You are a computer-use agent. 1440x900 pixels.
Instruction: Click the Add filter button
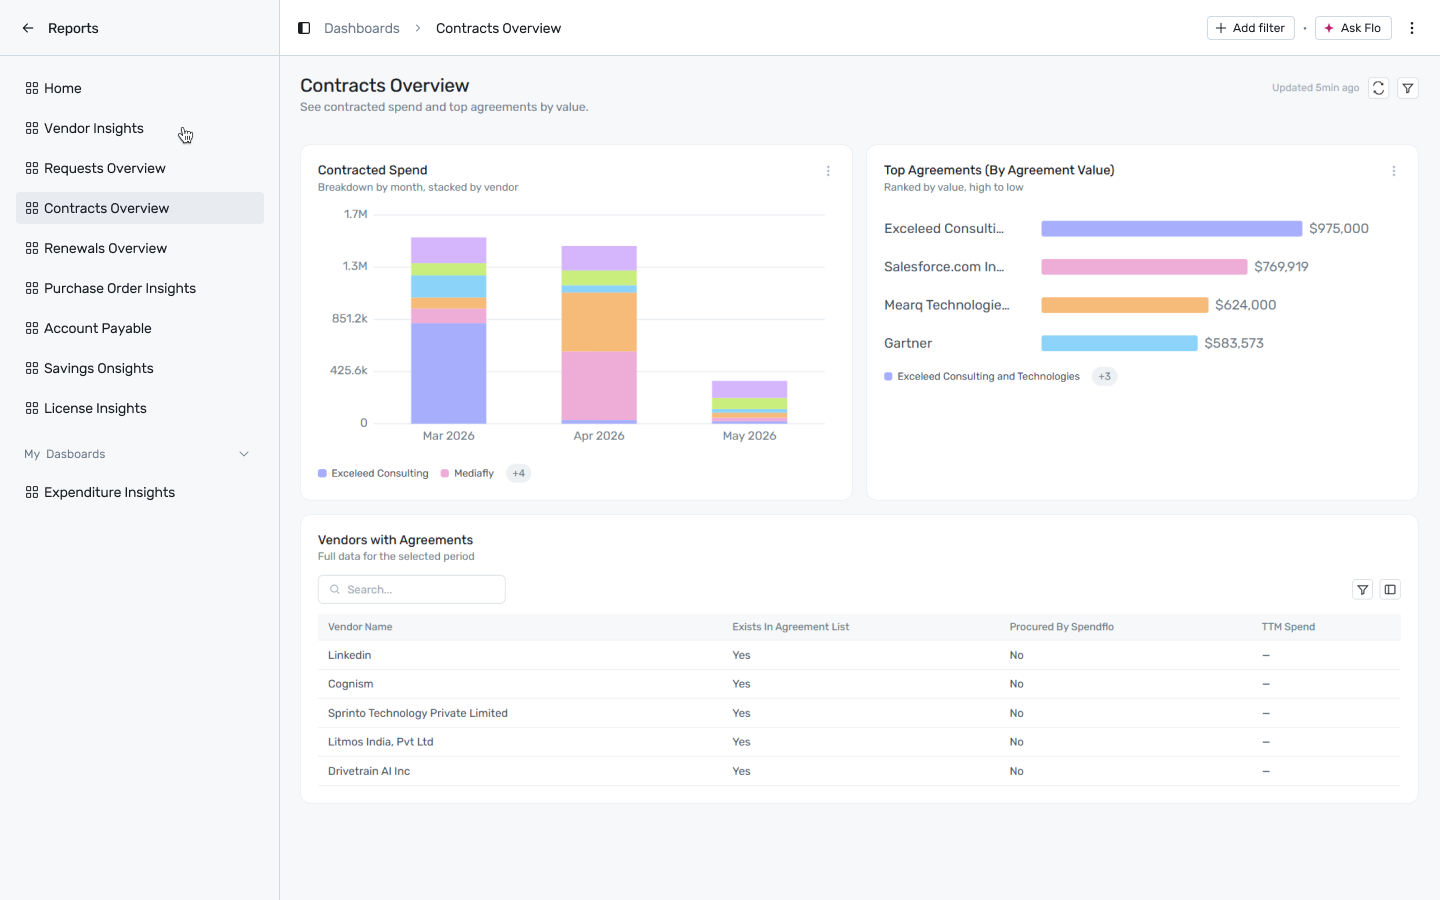pyautogui.click(x=1250, y=28)
